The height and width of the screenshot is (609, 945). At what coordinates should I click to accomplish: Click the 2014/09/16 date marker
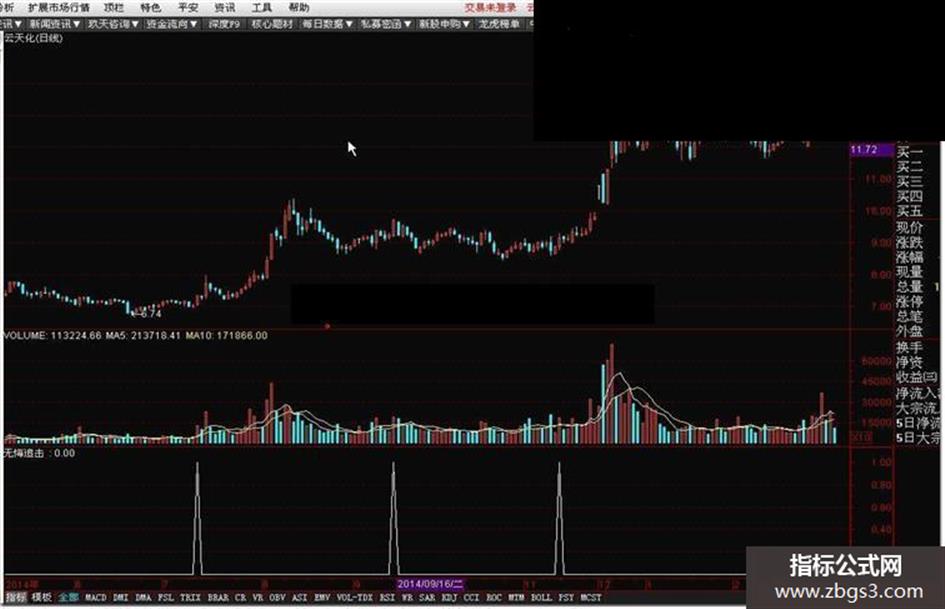430,584
